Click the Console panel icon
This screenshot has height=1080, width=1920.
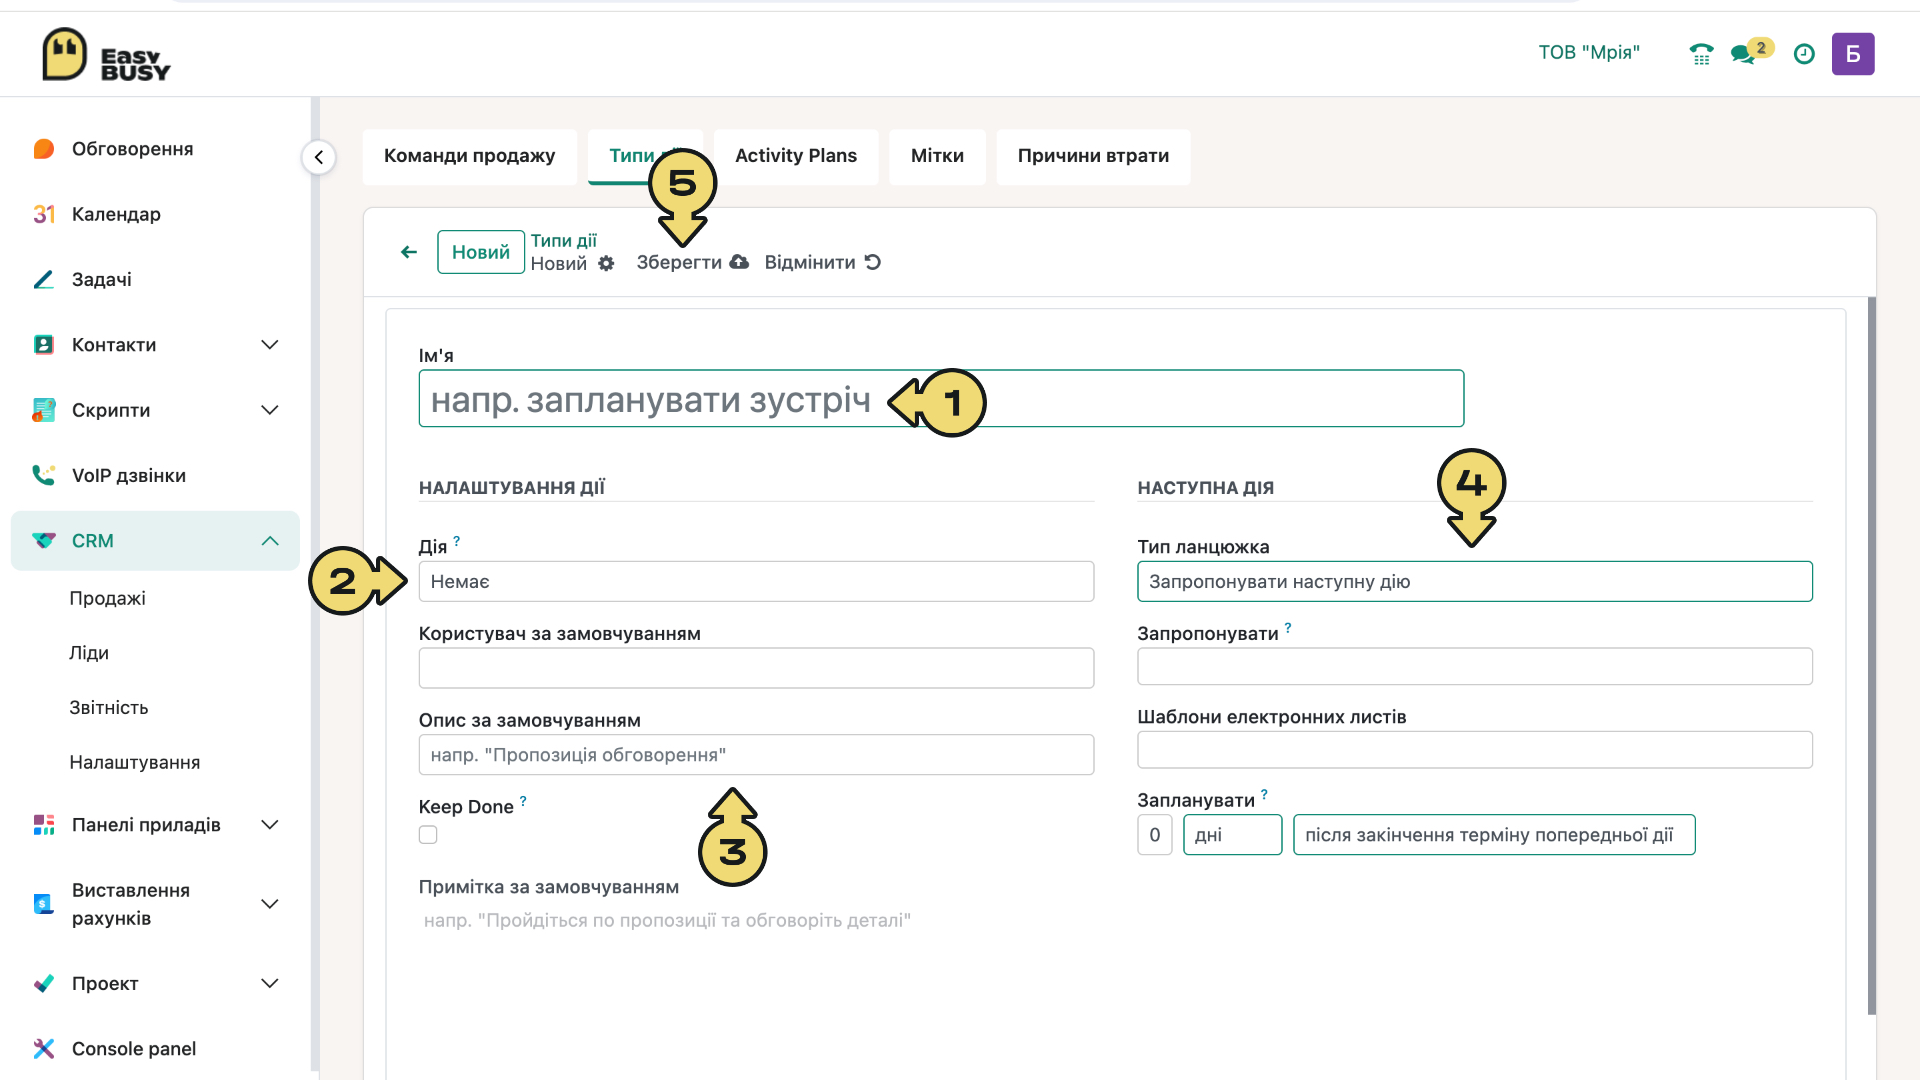[x=44, y=1048]
